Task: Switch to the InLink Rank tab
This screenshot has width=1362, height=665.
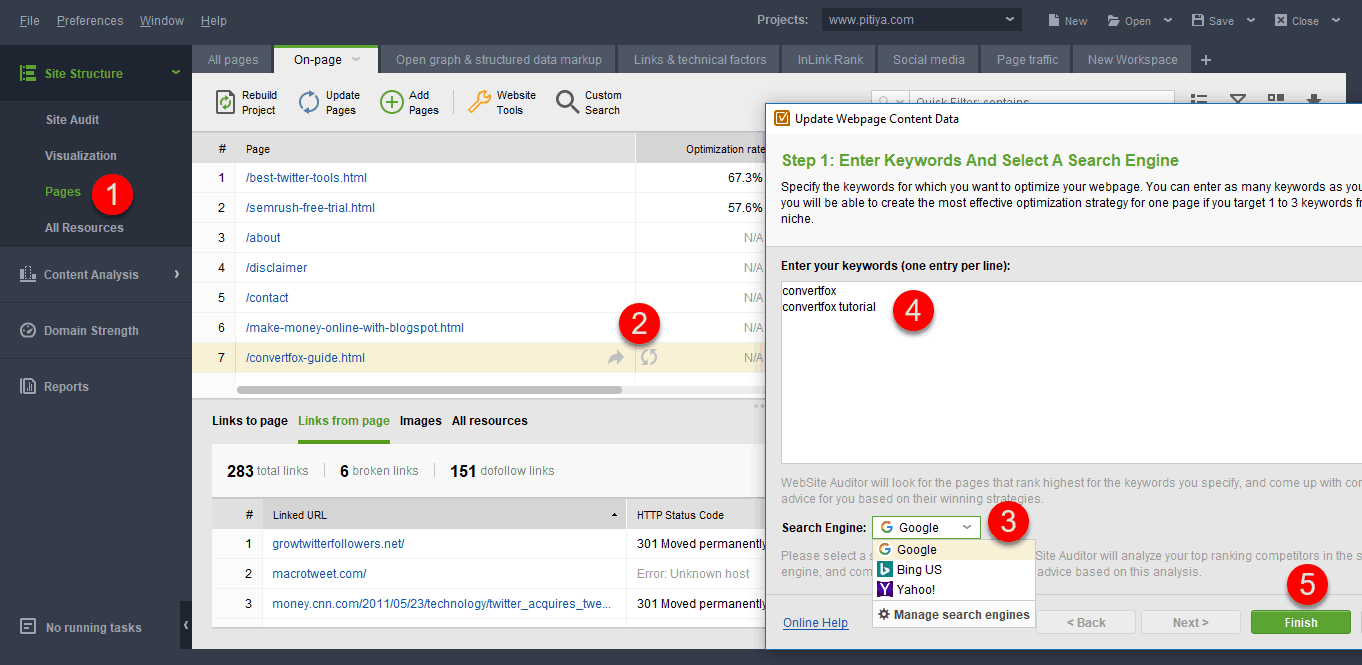Action: point(830,60)
